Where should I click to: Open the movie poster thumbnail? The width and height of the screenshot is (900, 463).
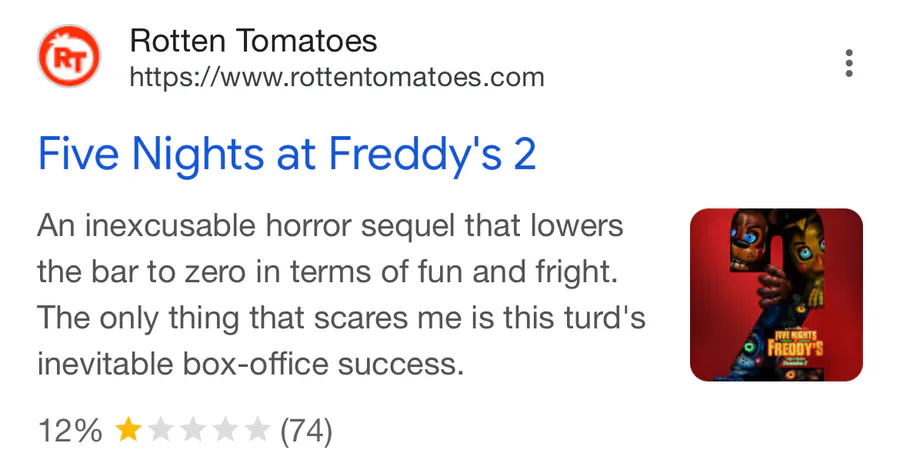776,294
